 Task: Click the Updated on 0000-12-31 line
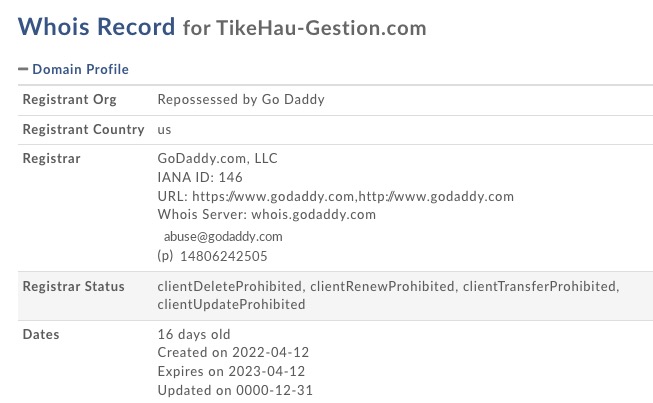pos(235,390)
